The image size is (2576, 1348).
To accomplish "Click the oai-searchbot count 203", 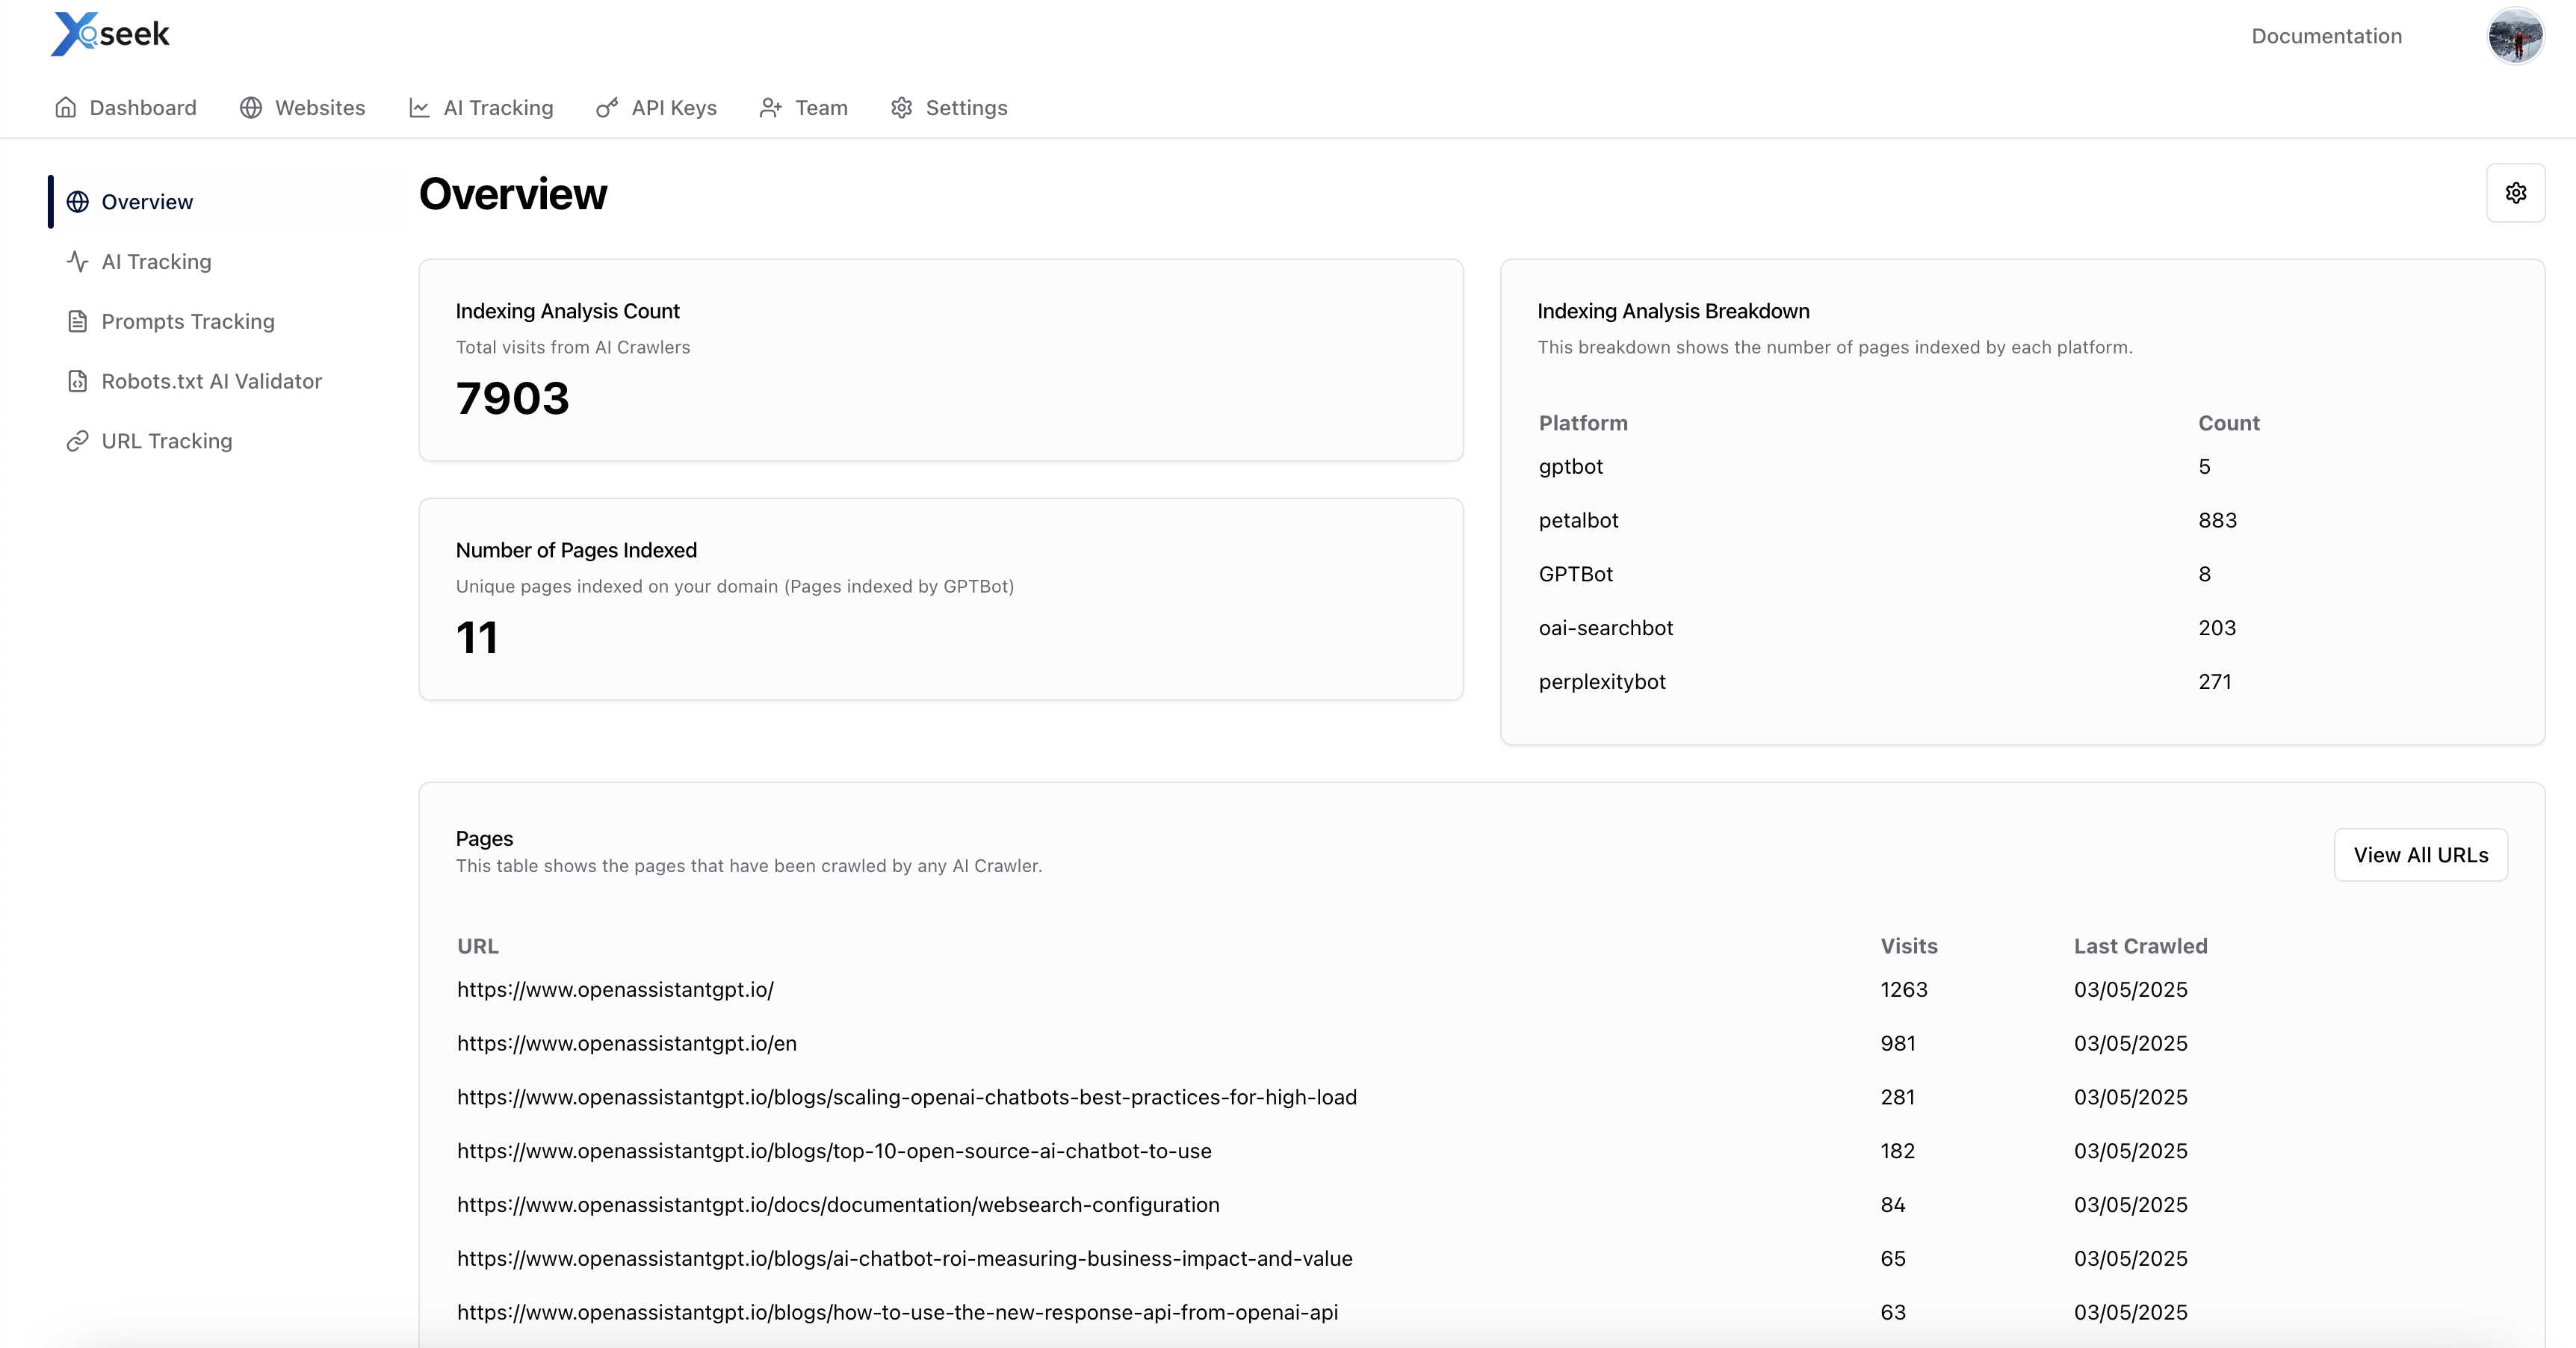I will pos(2217,628).
